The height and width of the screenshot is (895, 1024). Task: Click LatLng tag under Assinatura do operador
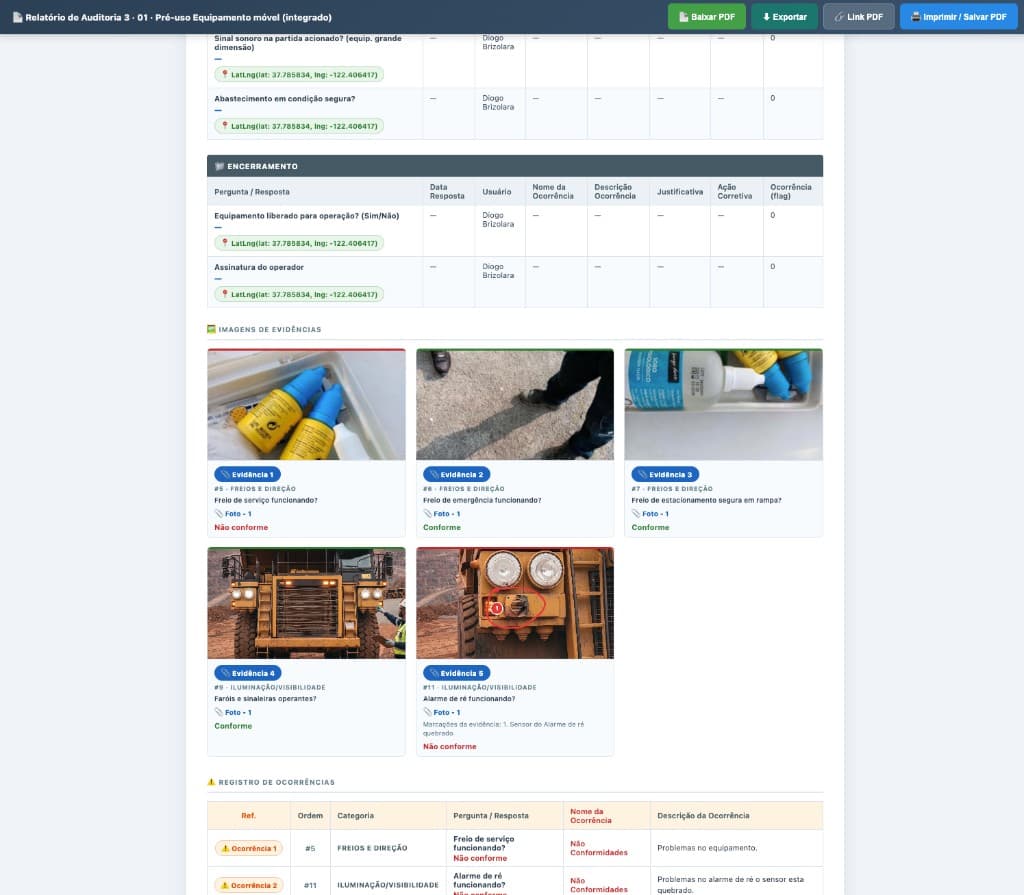299,295
